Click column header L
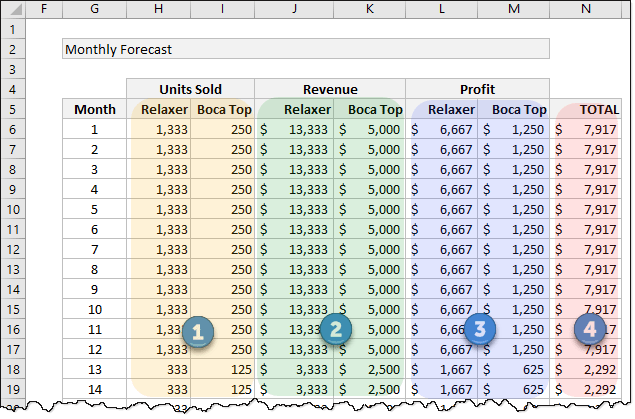 441,9
